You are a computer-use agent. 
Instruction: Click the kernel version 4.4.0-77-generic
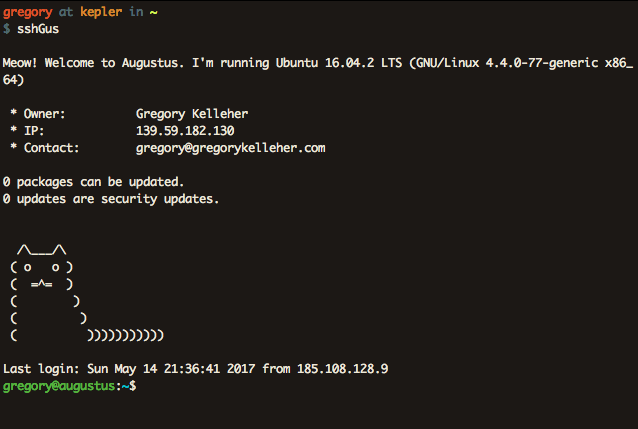pyautogui.click(x=542, y=63)
